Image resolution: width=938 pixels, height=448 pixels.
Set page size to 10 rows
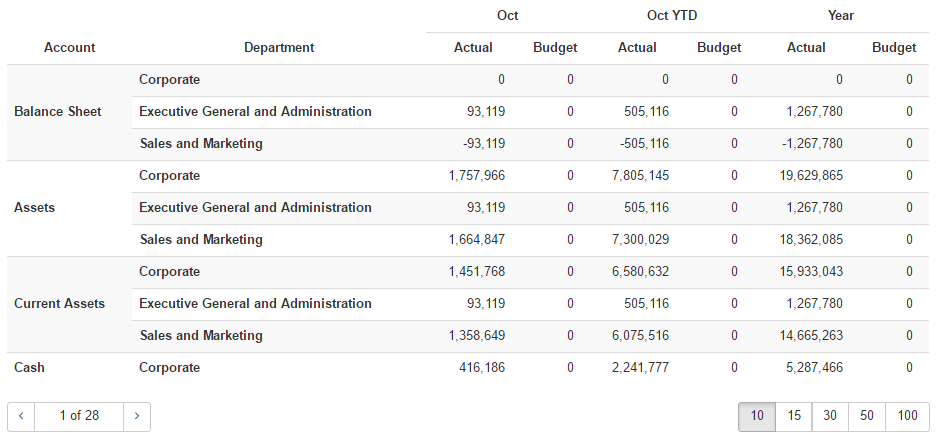click(757, 416)
